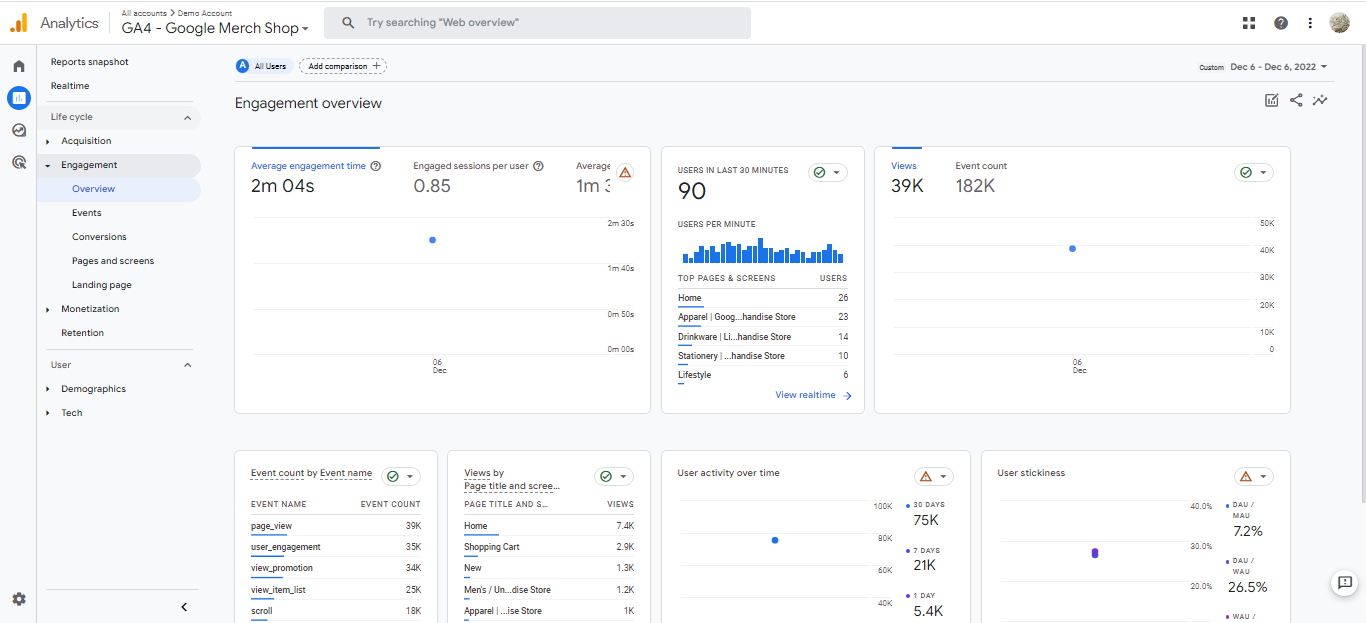This screenshot has width=1366, height=623.
Task: Click the Add comparison button
Action: 343,66
